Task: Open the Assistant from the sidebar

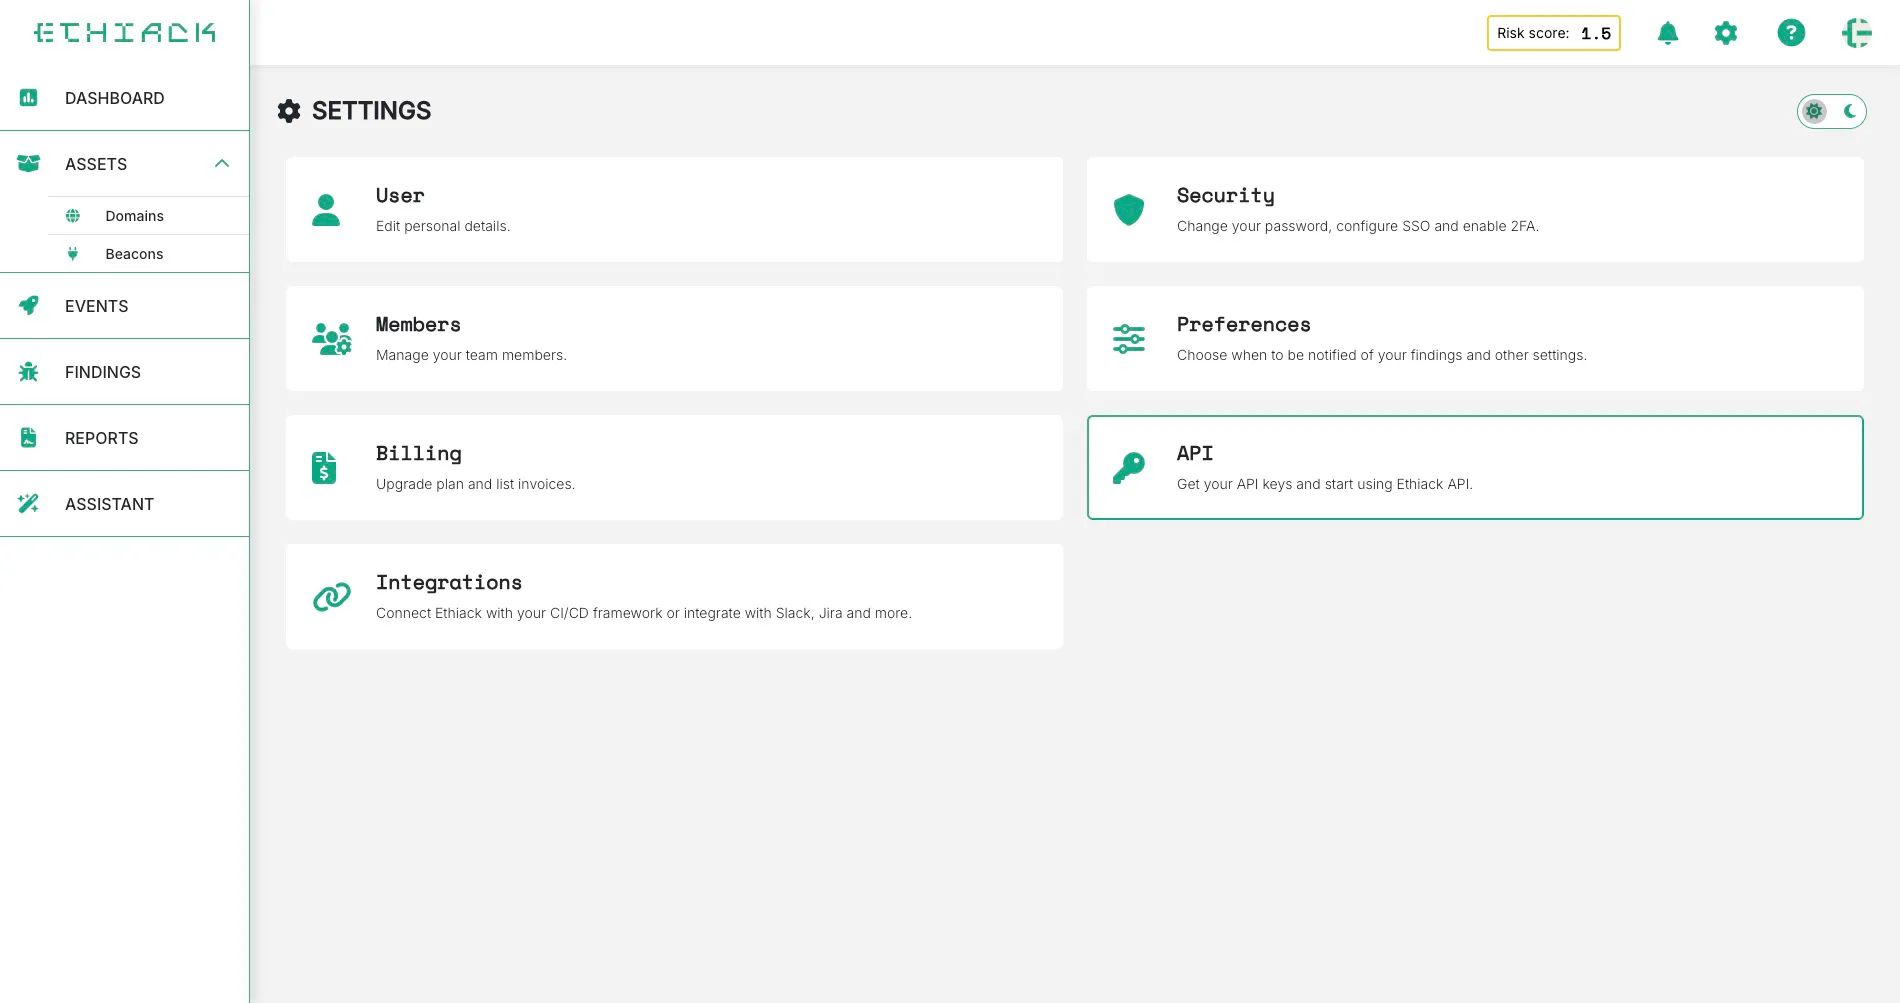Action: coord(109,504)
